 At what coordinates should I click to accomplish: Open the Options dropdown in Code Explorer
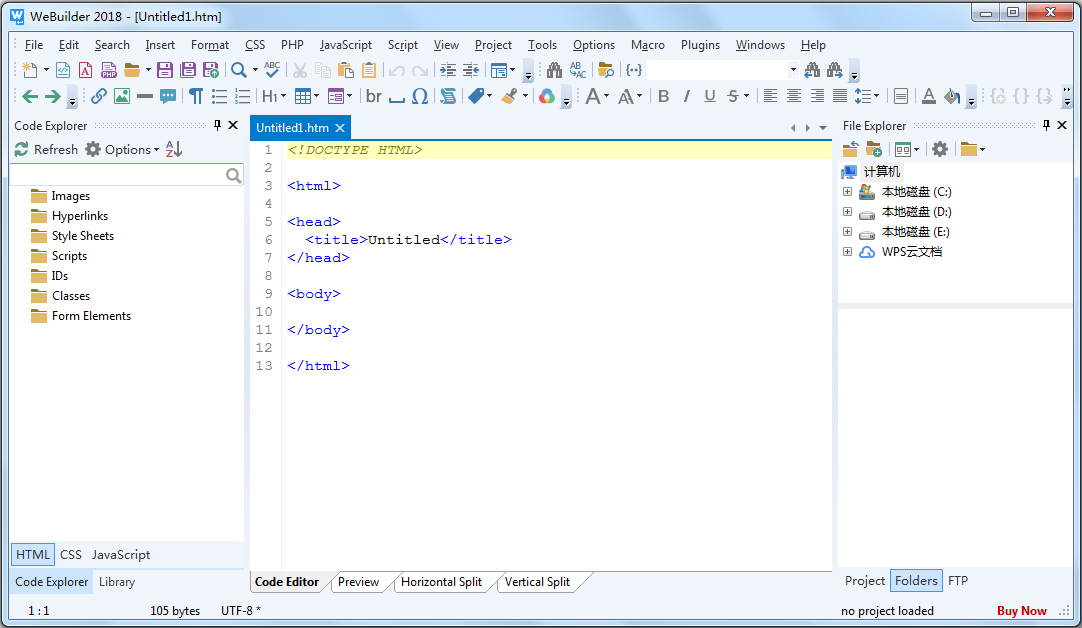pos(127,148)
